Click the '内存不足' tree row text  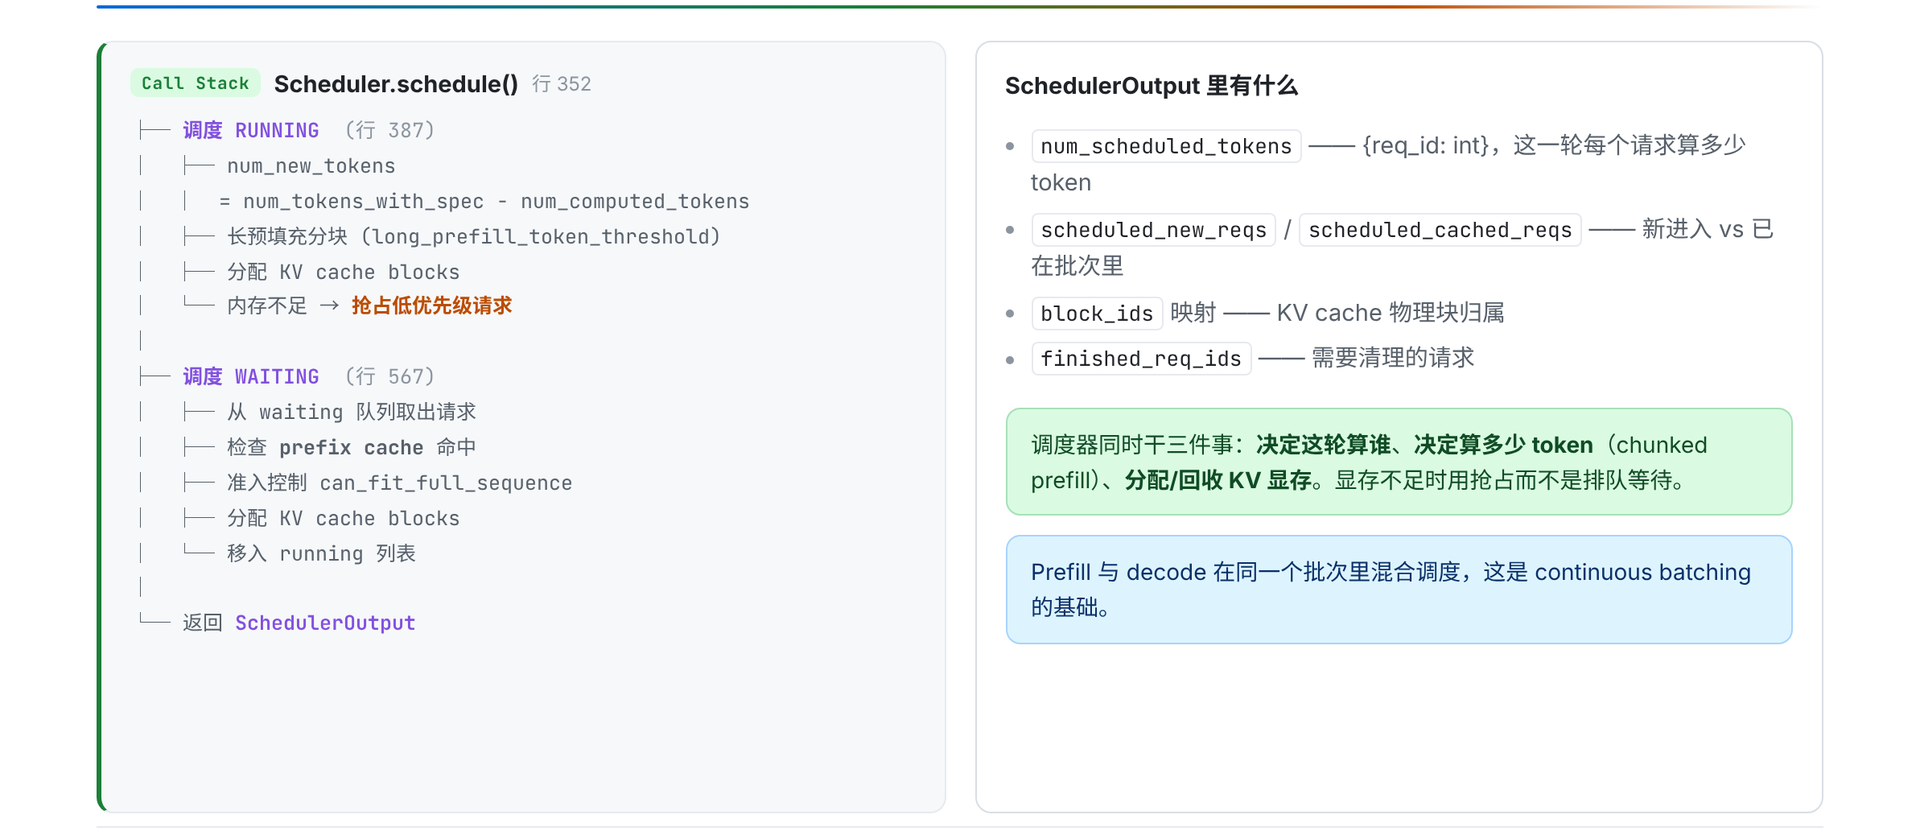(x=267, y=306)
